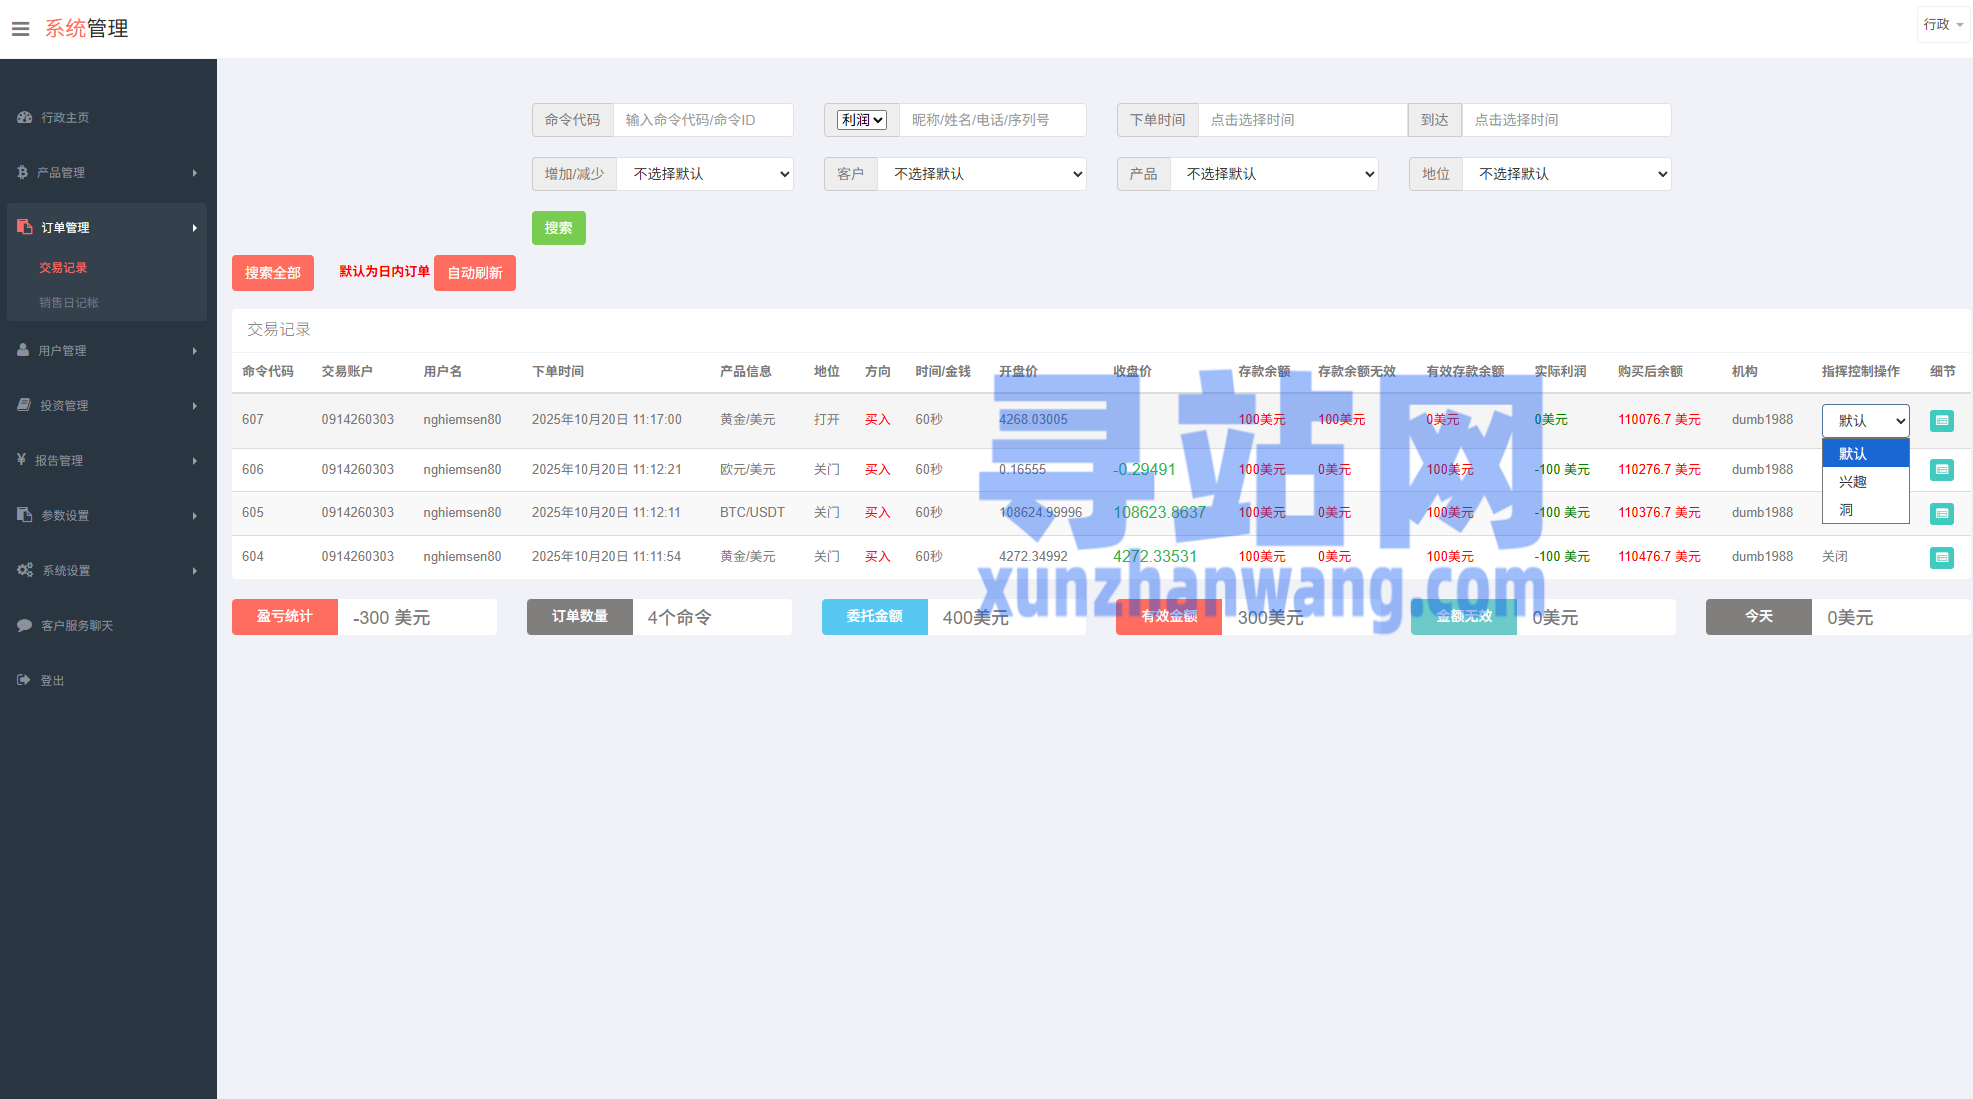Open details icon for order 607
This screenshot has height=1099, width=1973.
(x=1941, y=421)
